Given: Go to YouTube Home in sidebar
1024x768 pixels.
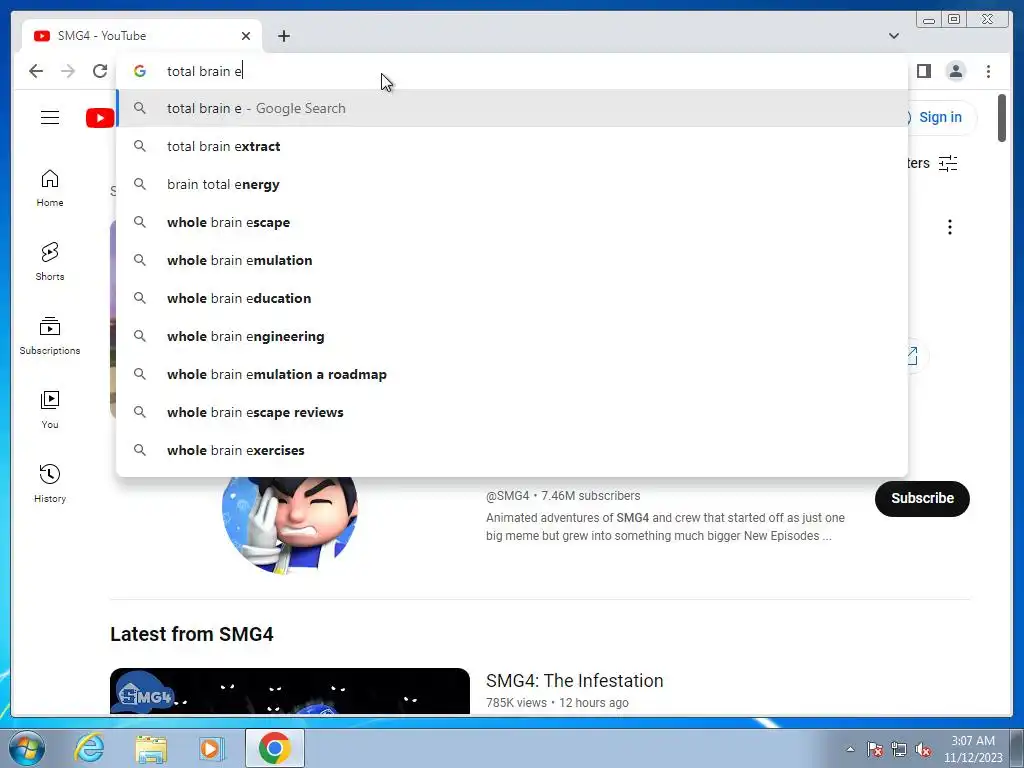Looking at the screenshot, I should pos(50,188).
